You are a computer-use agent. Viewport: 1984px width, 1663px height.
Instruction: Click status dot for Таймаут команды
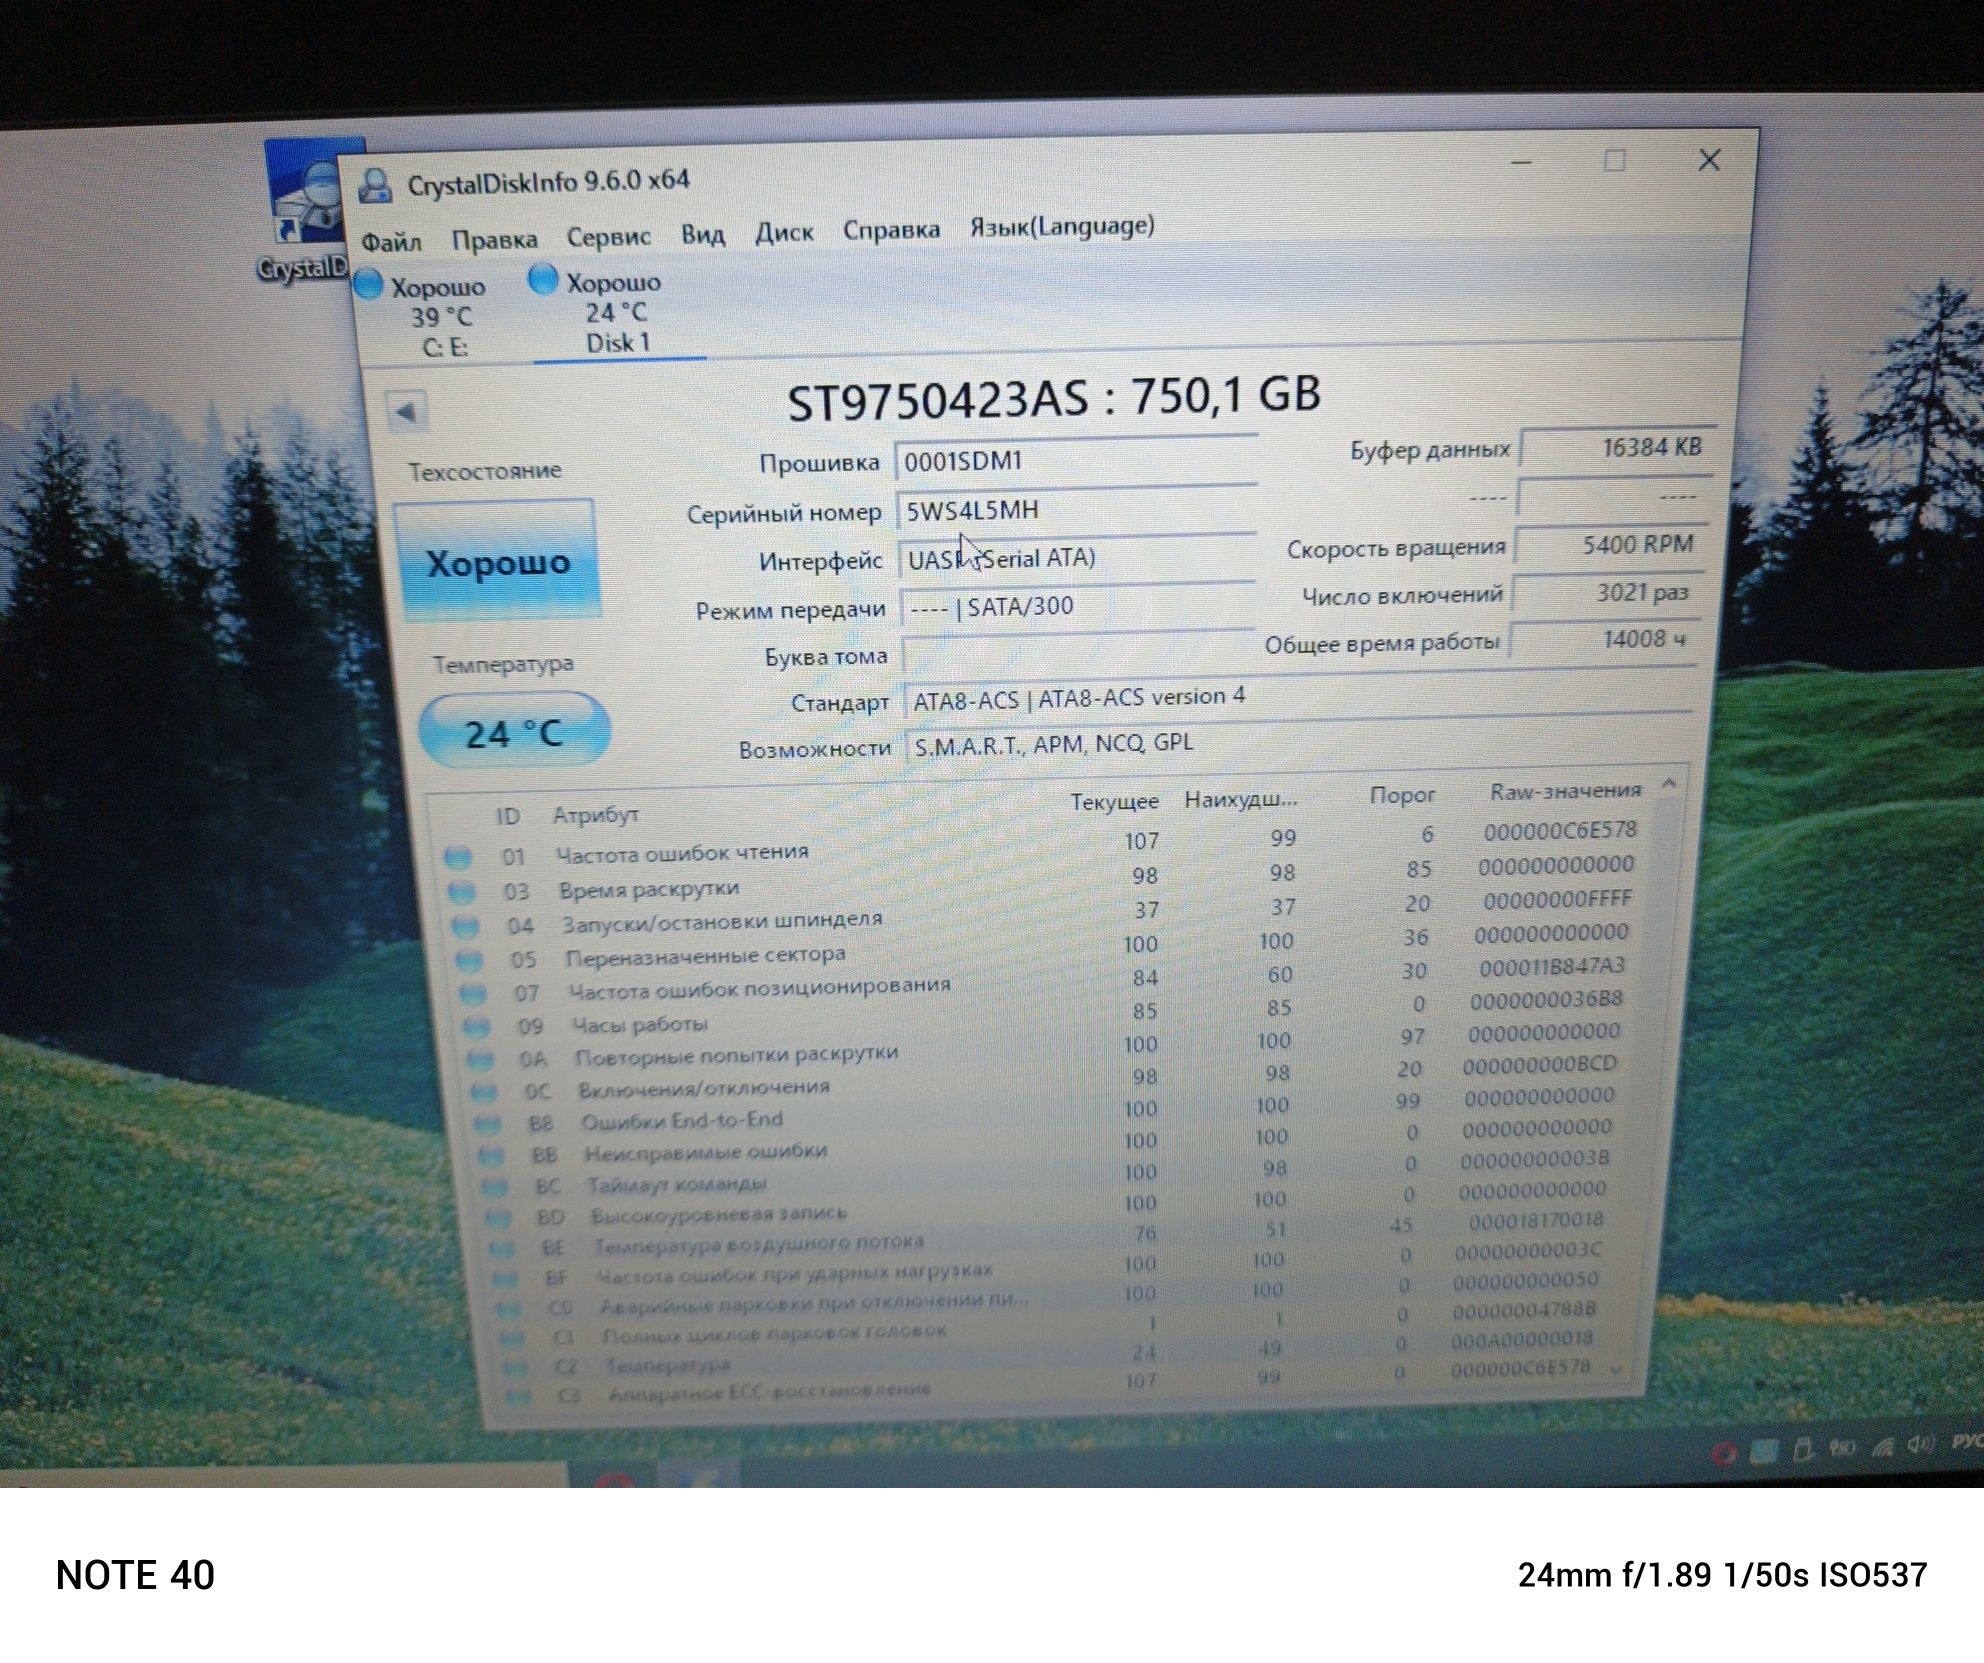click(495, 1187)
